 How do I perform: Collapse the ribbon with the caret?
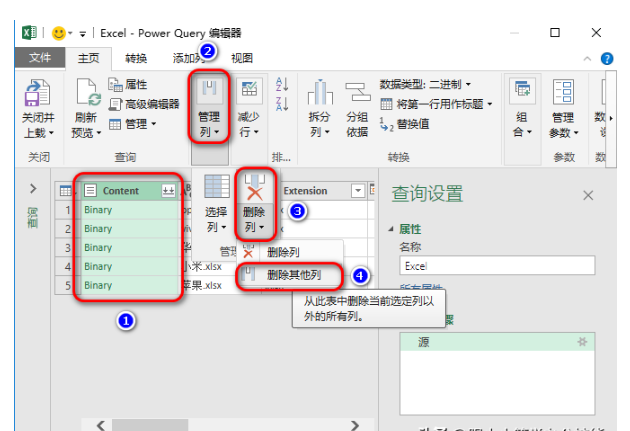click(587, 59)
